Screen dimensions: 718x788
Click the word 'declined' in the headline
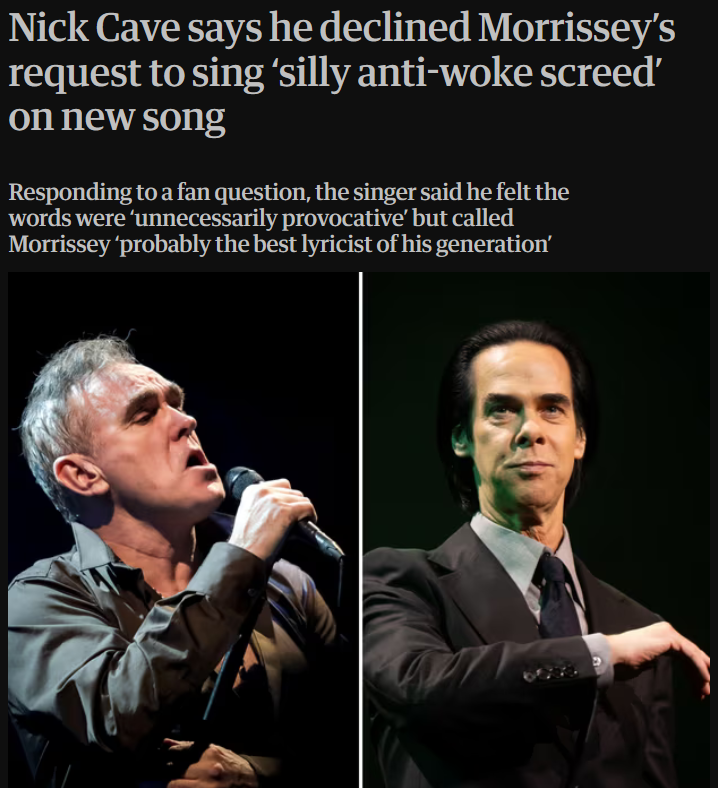[394, 28]
